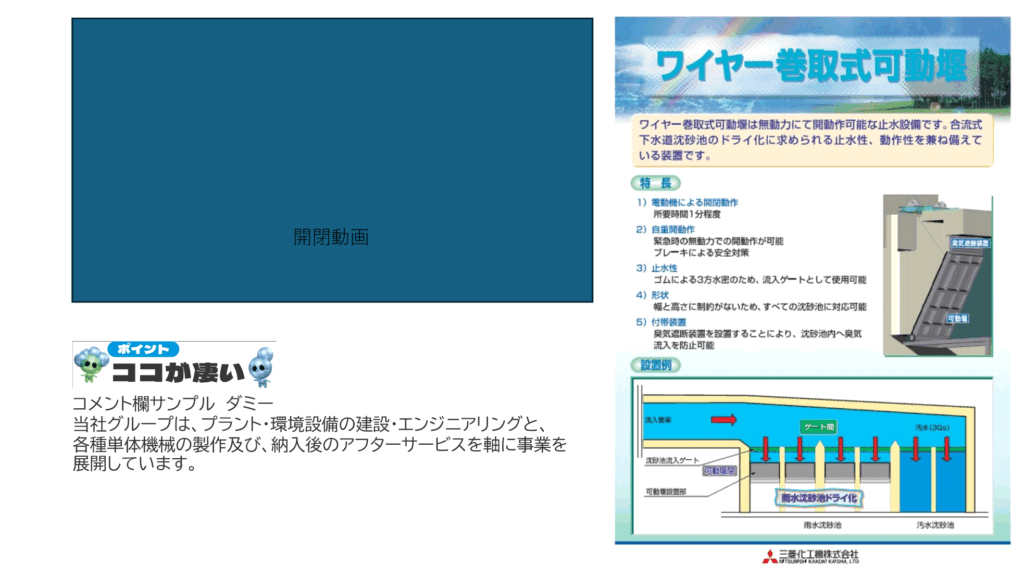Click the 臭気遮断装置 label in illustration
This screenshot has width=1024, height=577.
970,243
